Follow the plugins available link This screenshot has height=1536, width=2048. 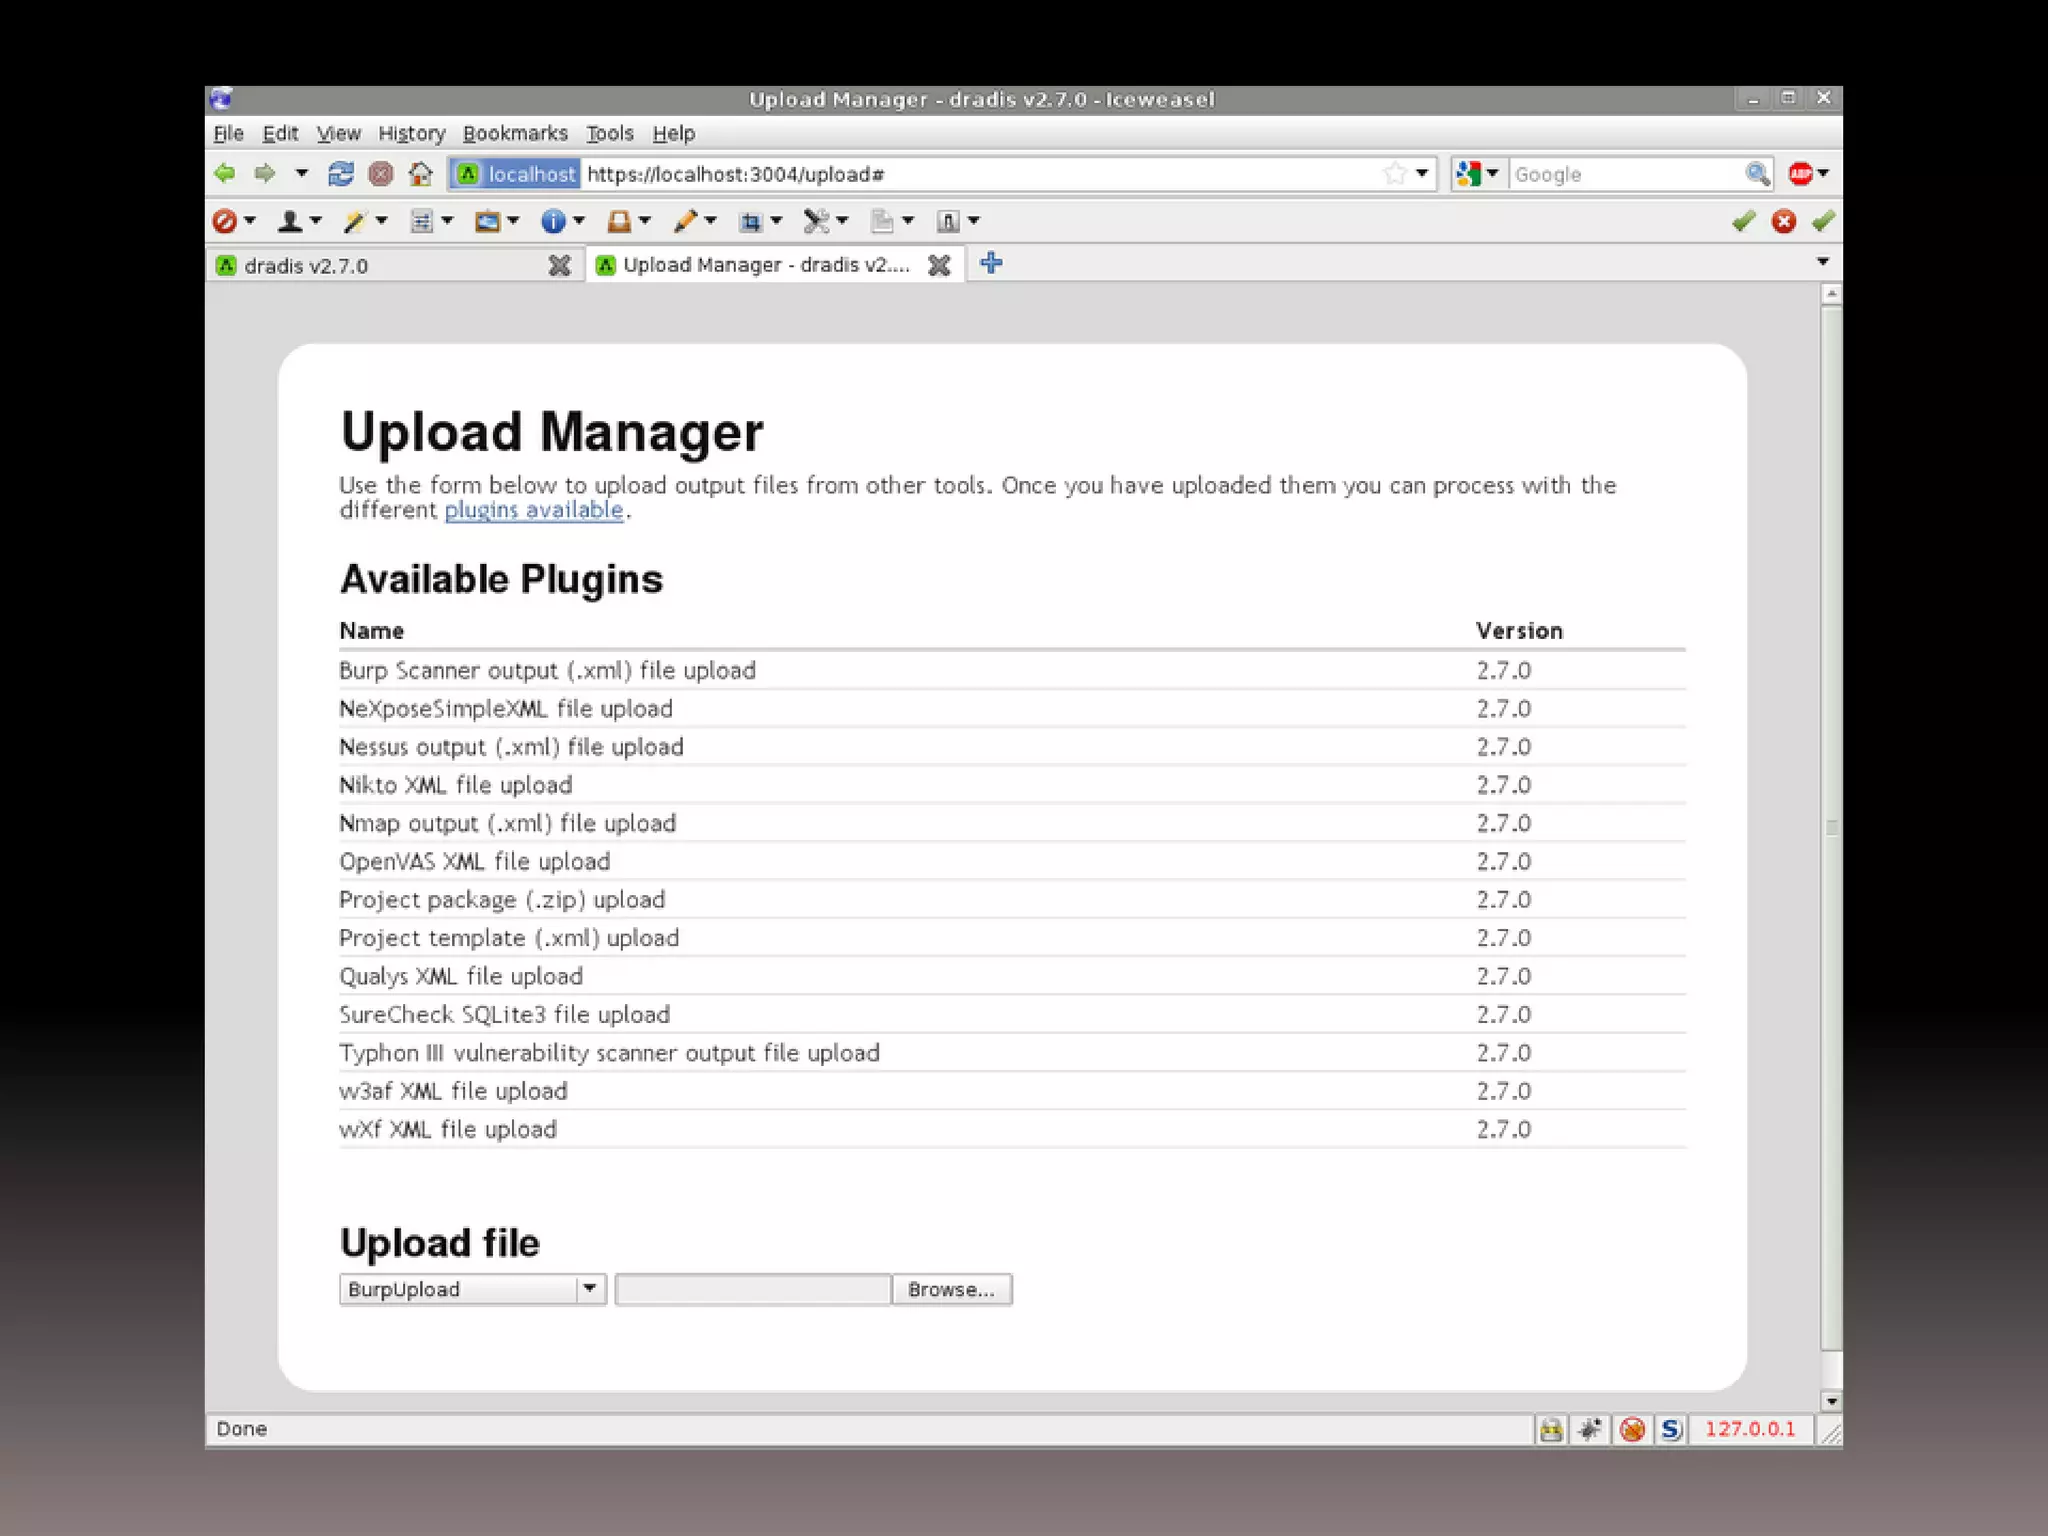pyautogui.click(x=534, y=510)
